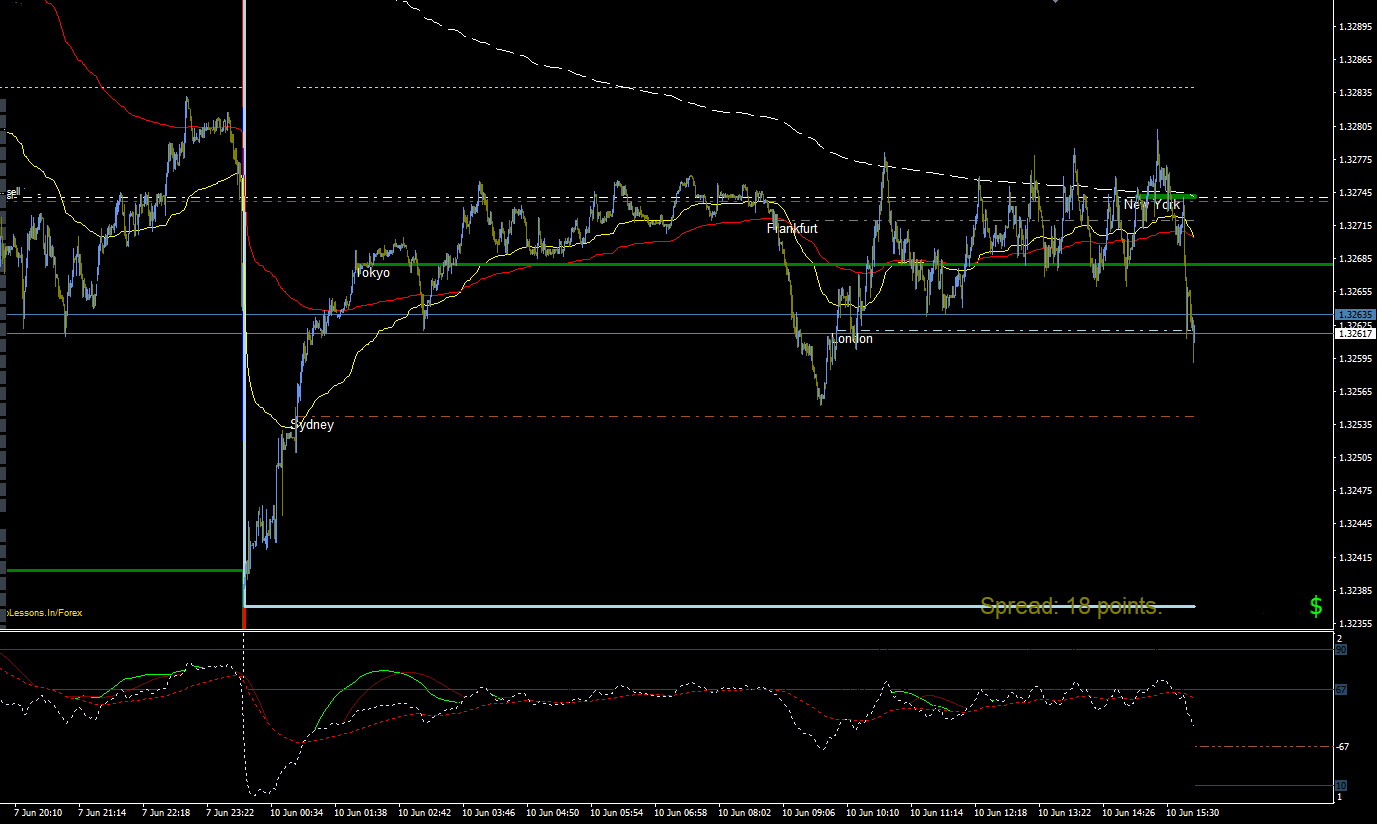
Task: Click the '10 Jun 03:46' time label
Action: (489, 813)
